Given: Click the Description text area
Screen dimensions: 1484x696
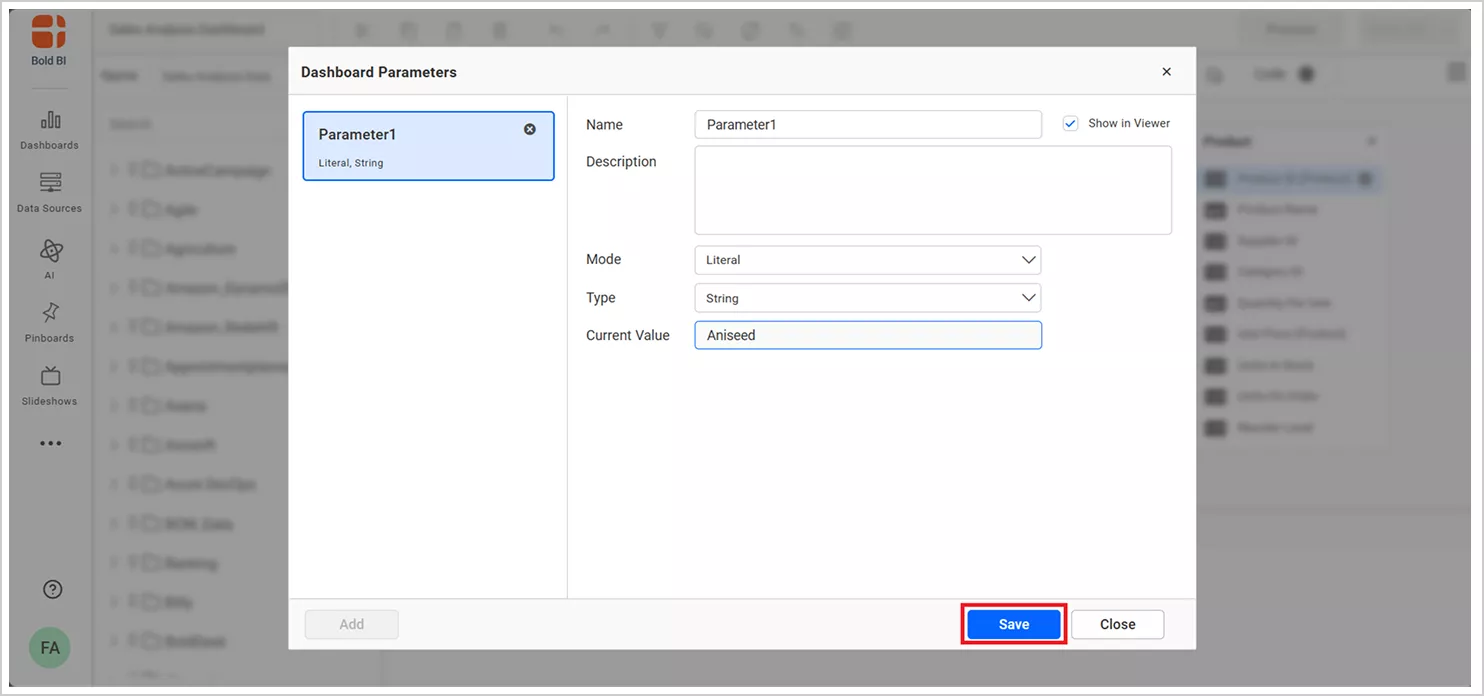Looking at the screenshot, I should point(933,190).
